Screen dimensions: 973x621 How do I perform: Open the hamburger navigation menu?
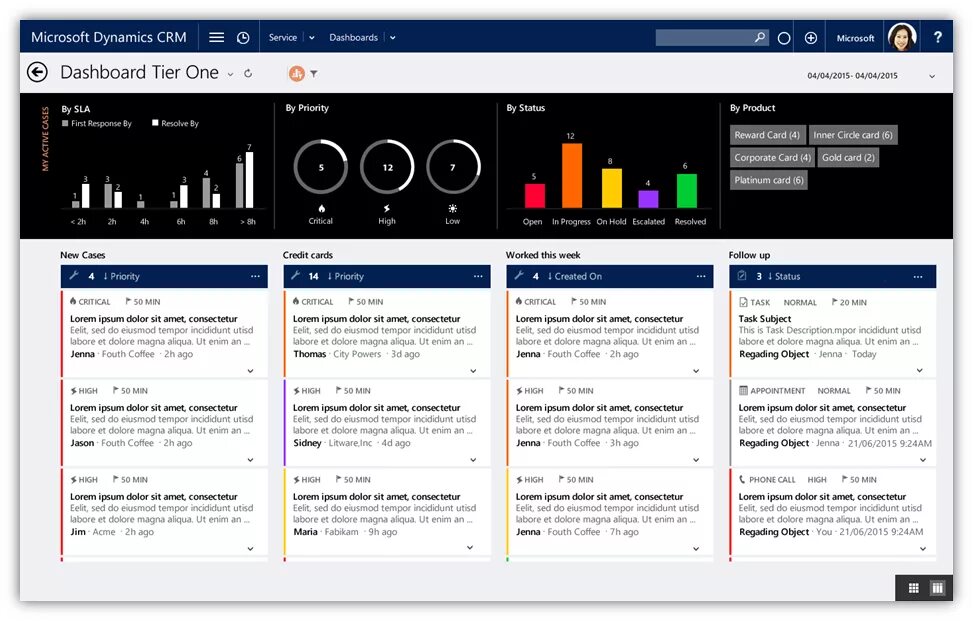[217, 37]
